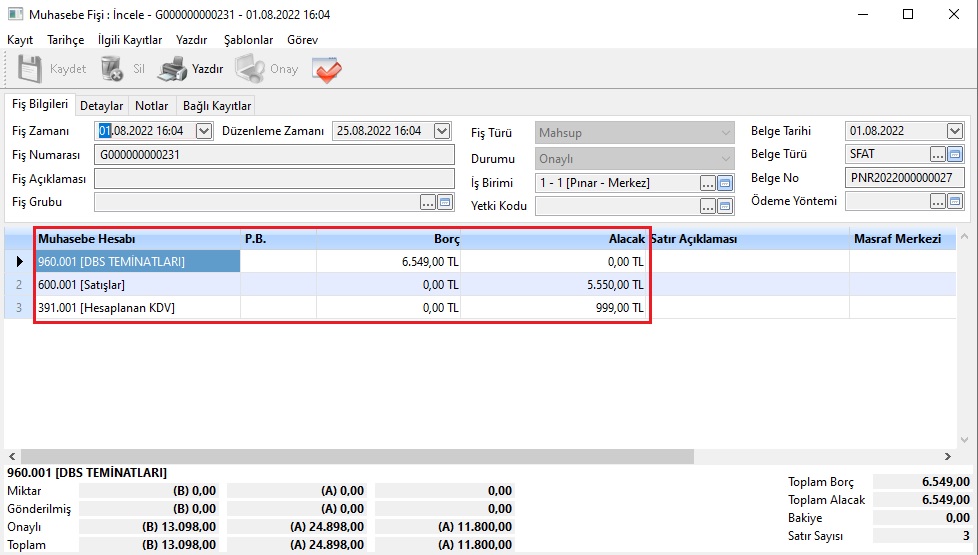Viewport: 978px width, 555px height.
Task: Click the Yetki Kodu ellipsis button
Action: (x=708, y=206)
